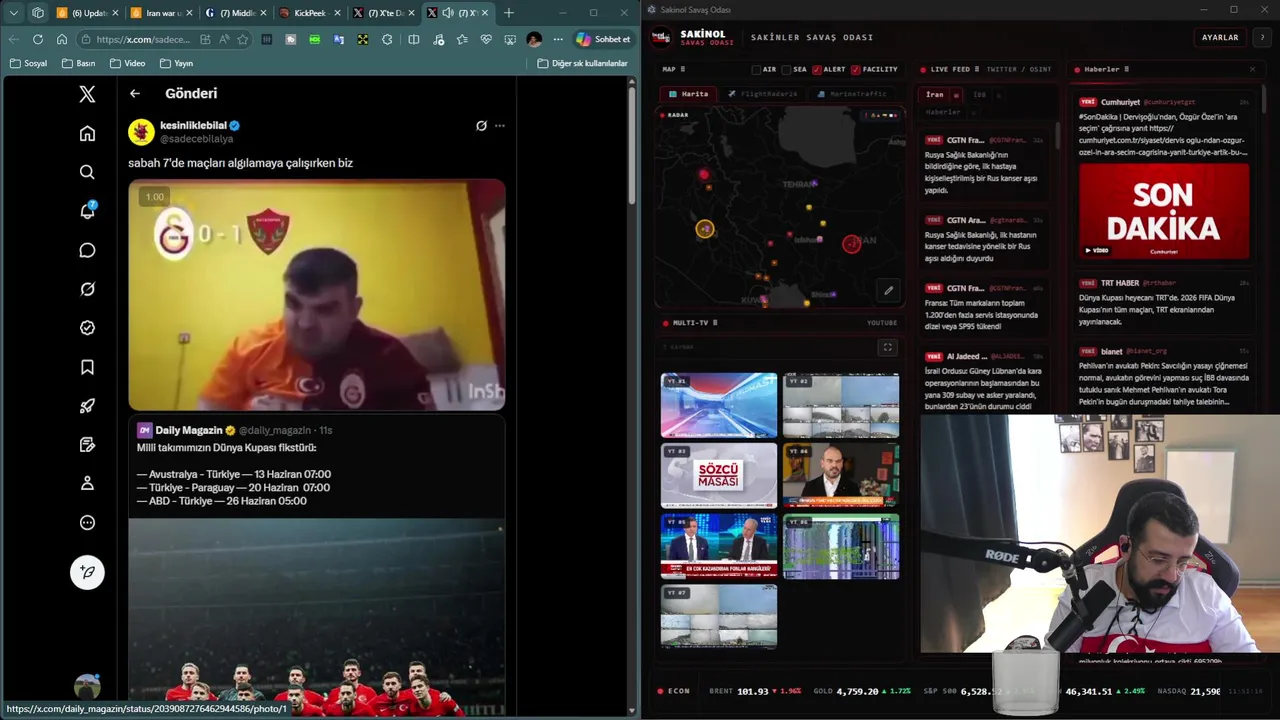
Task: Play the Son Dakika Cumhuriyet video
Action: [x=1164, y=211]
